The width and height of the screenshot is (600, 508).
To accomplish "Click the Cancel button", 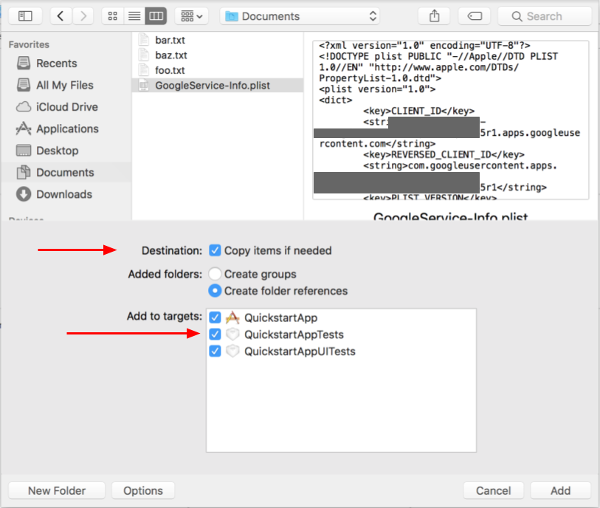I will click(x=493, y=490).
